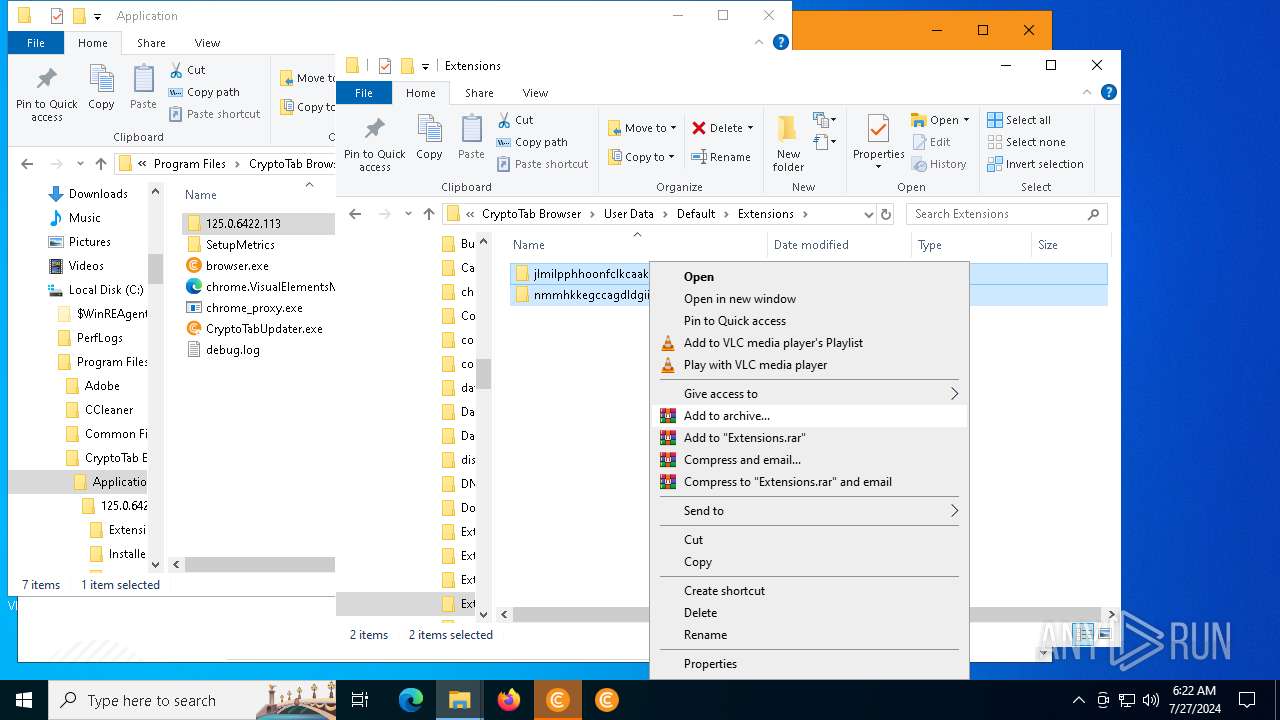1280x720 pixels.
Task: Expand Send to submenu
Action: [809, 511]
